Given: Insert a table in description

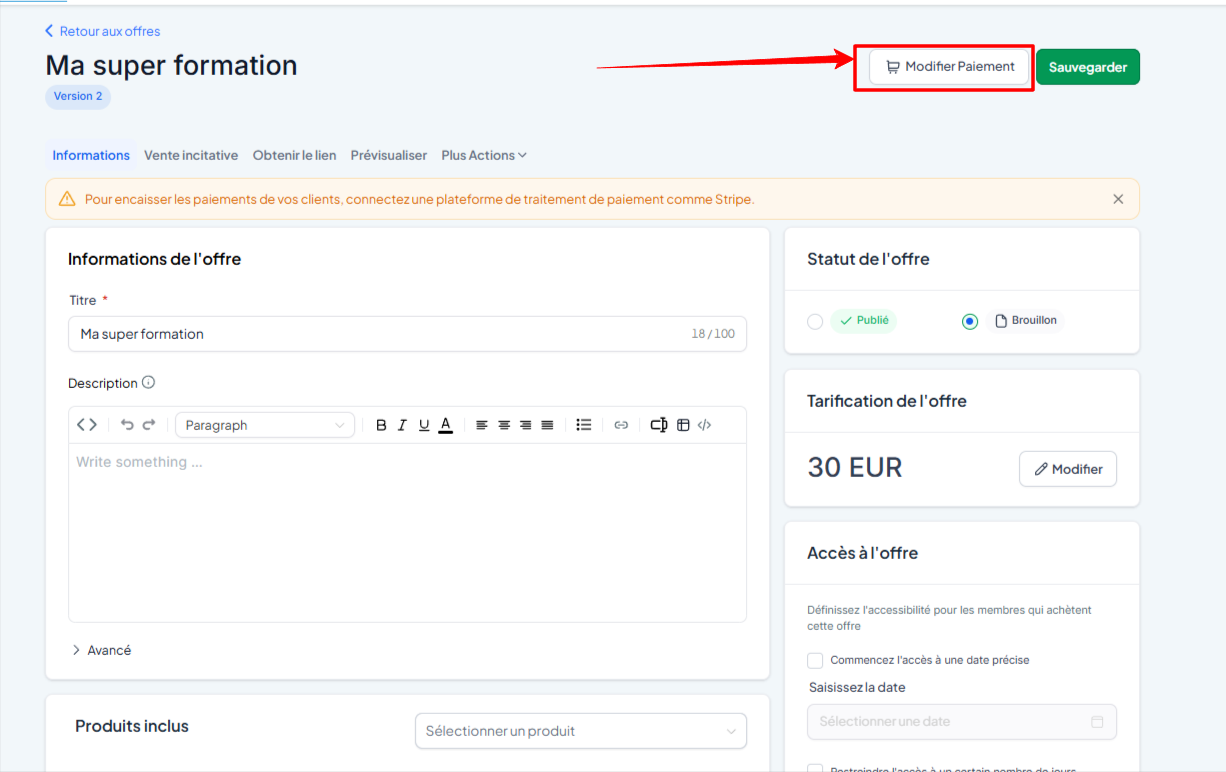Looking at the screenshot, I should point(683,425).
